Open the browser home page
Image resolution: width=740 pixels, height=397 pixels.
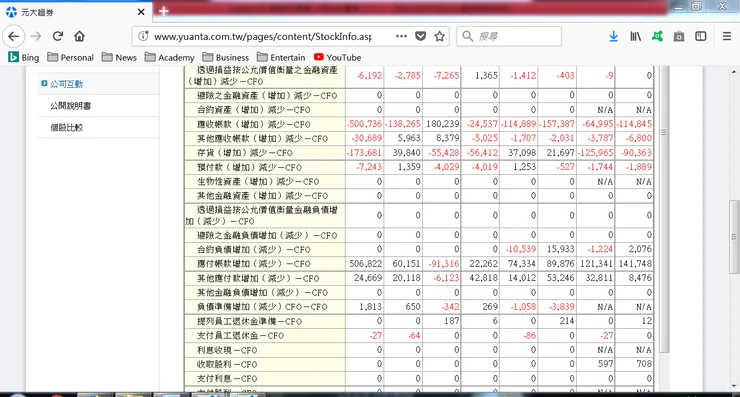pyautogui.click(x=79, y=36)
